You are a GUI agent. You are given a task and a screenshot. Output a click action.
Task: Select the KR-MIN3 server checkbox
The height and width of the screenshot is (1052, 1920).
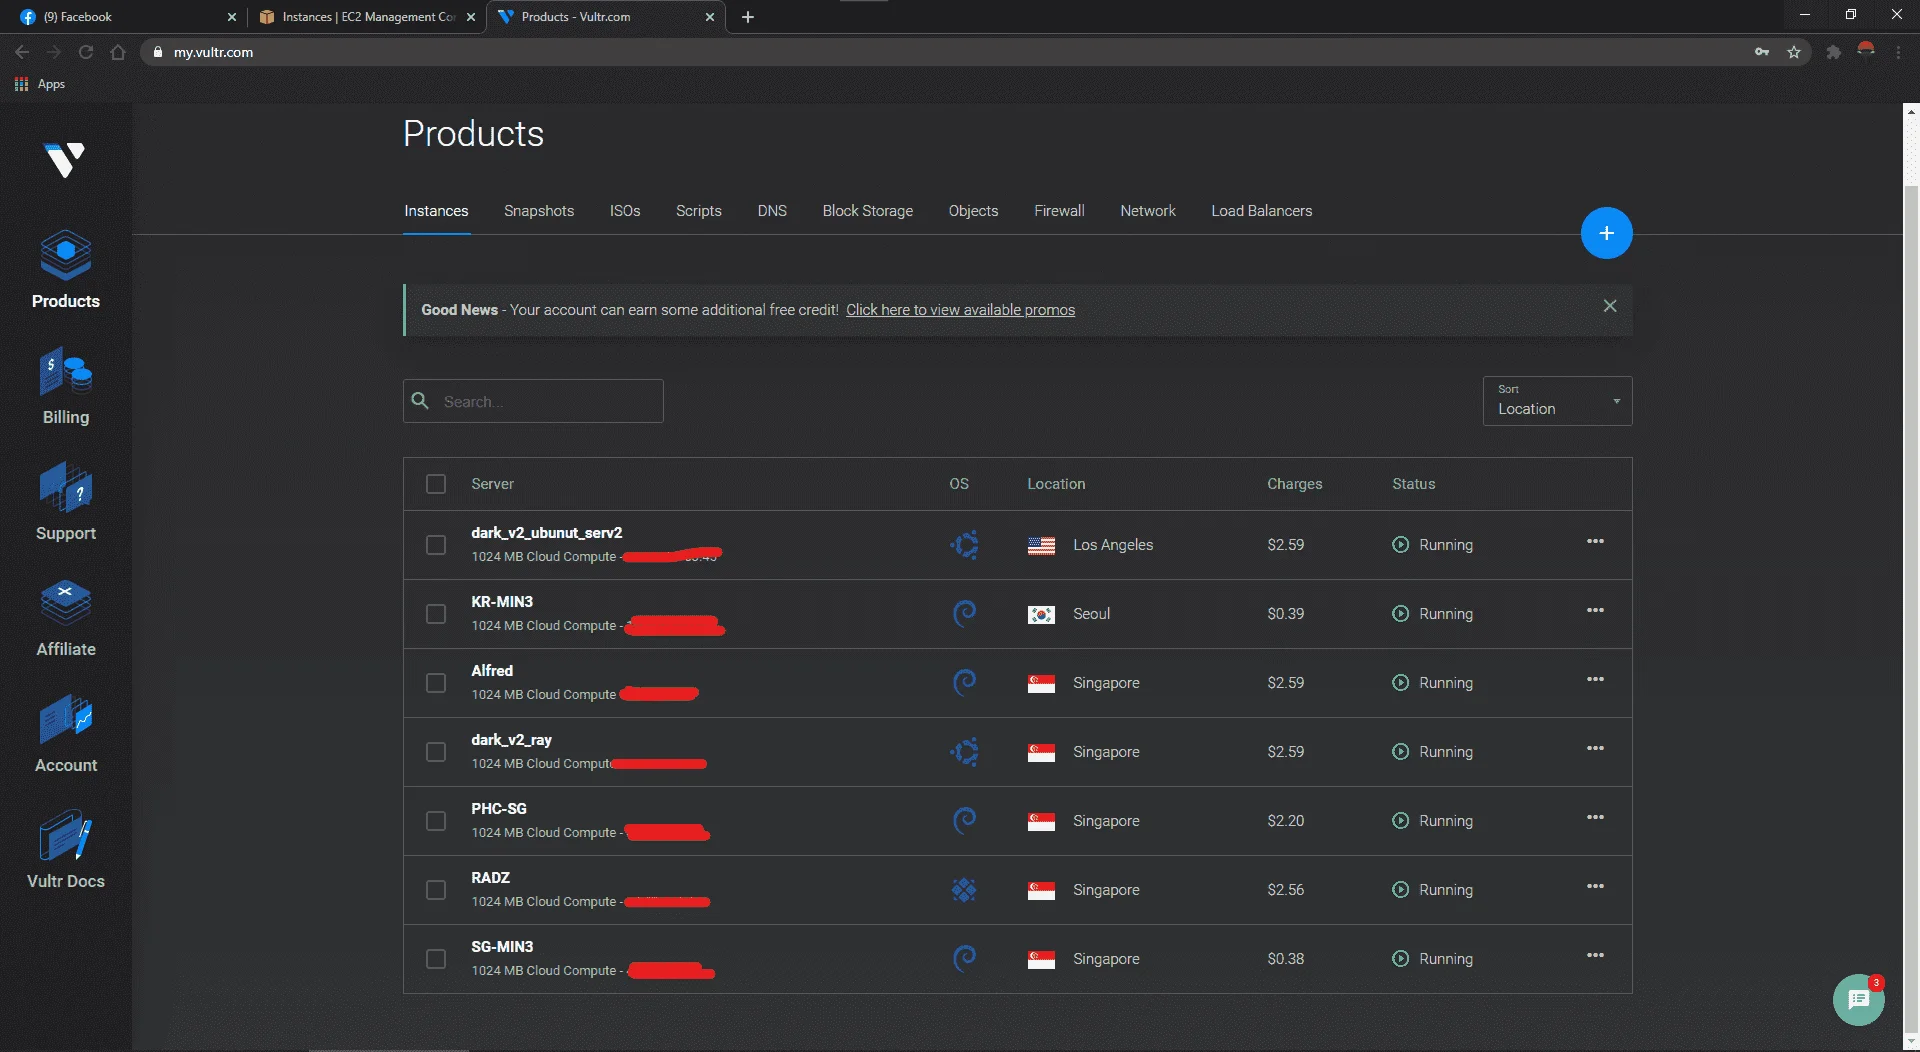(436, 614)
